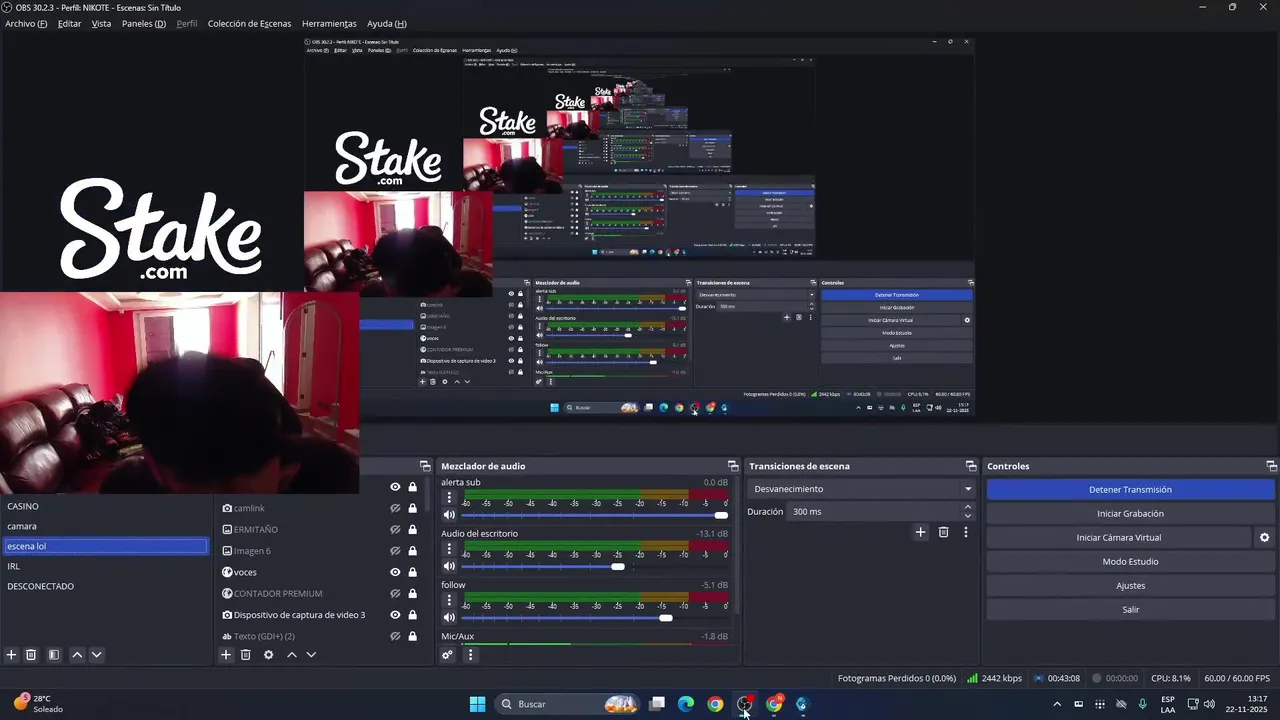
Task: Open the Colección de Escenas menu
Action: pyautogui.click(x=249, y=23)
